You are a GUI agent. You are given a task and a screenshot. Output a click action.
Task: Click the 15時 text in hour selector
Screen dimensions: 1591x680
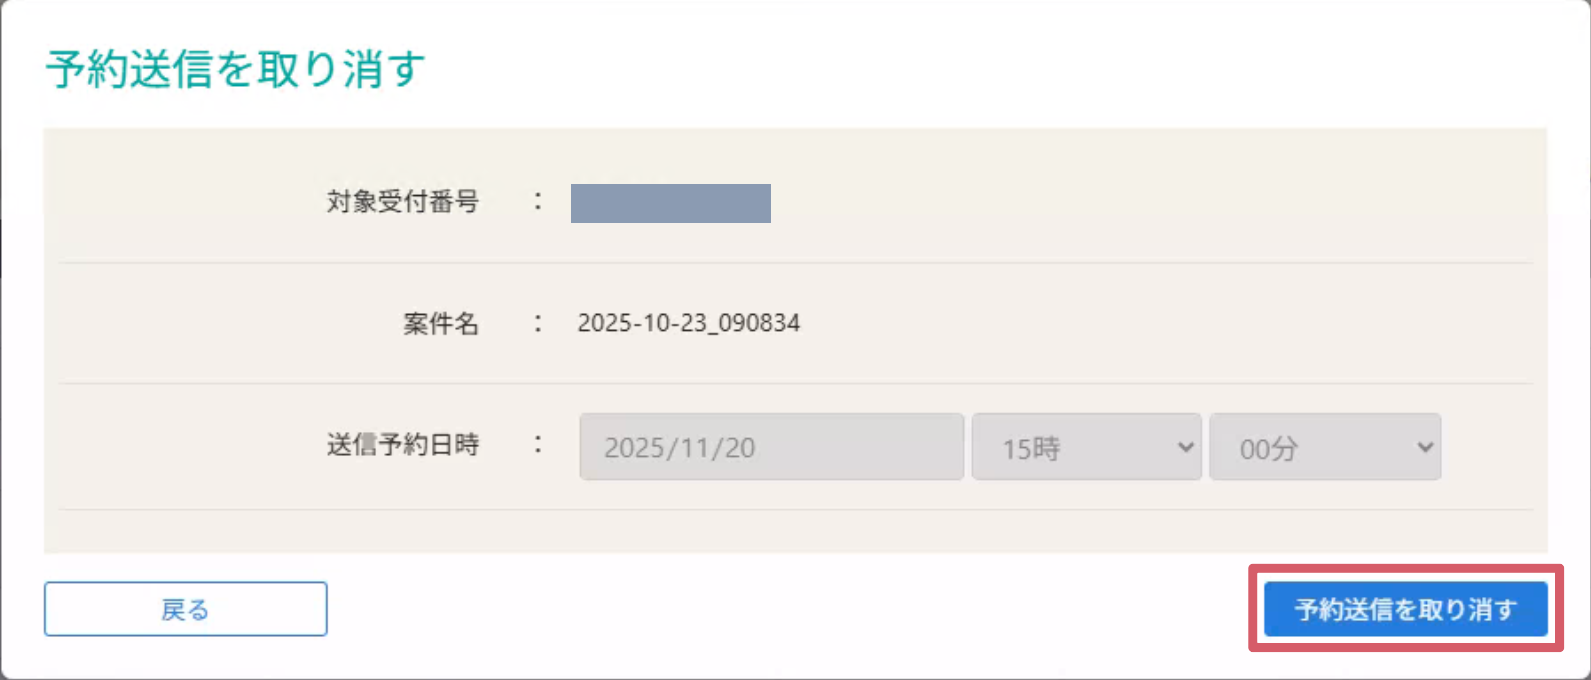pos(1031,449)
